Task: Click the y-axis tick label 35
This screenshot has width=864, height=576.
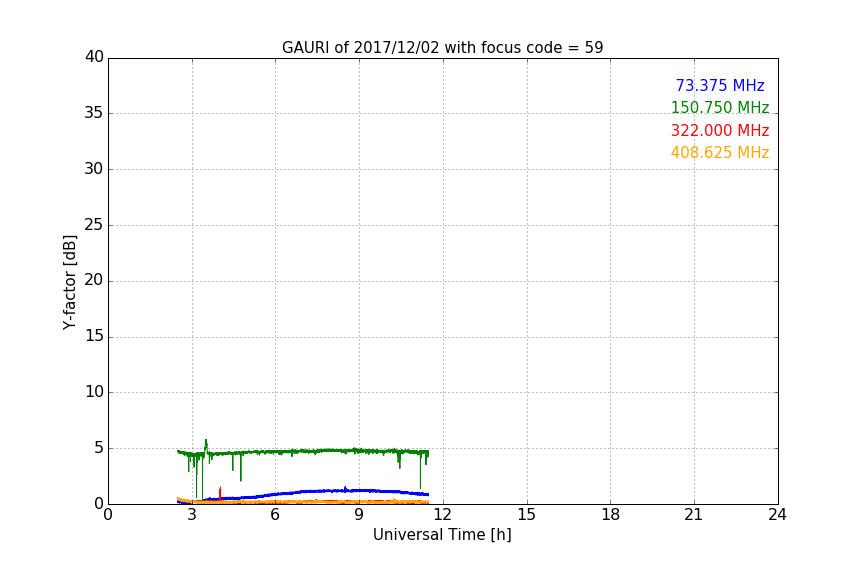Action: tap(94, 113)
